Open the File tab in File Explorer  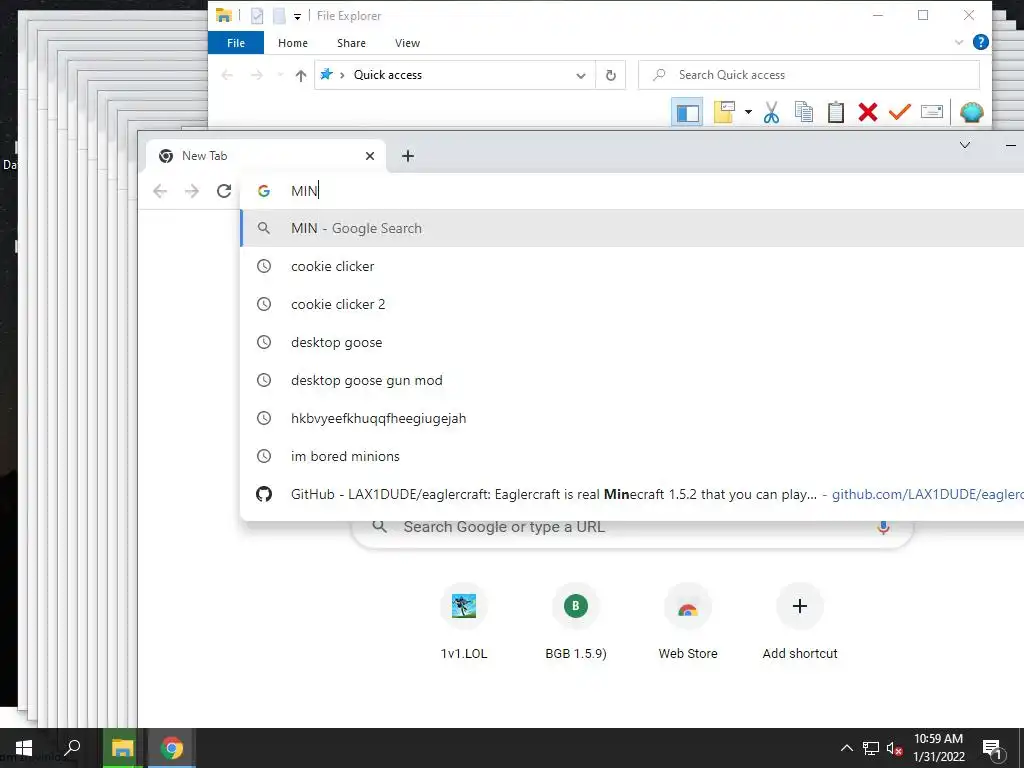[236, 43]
